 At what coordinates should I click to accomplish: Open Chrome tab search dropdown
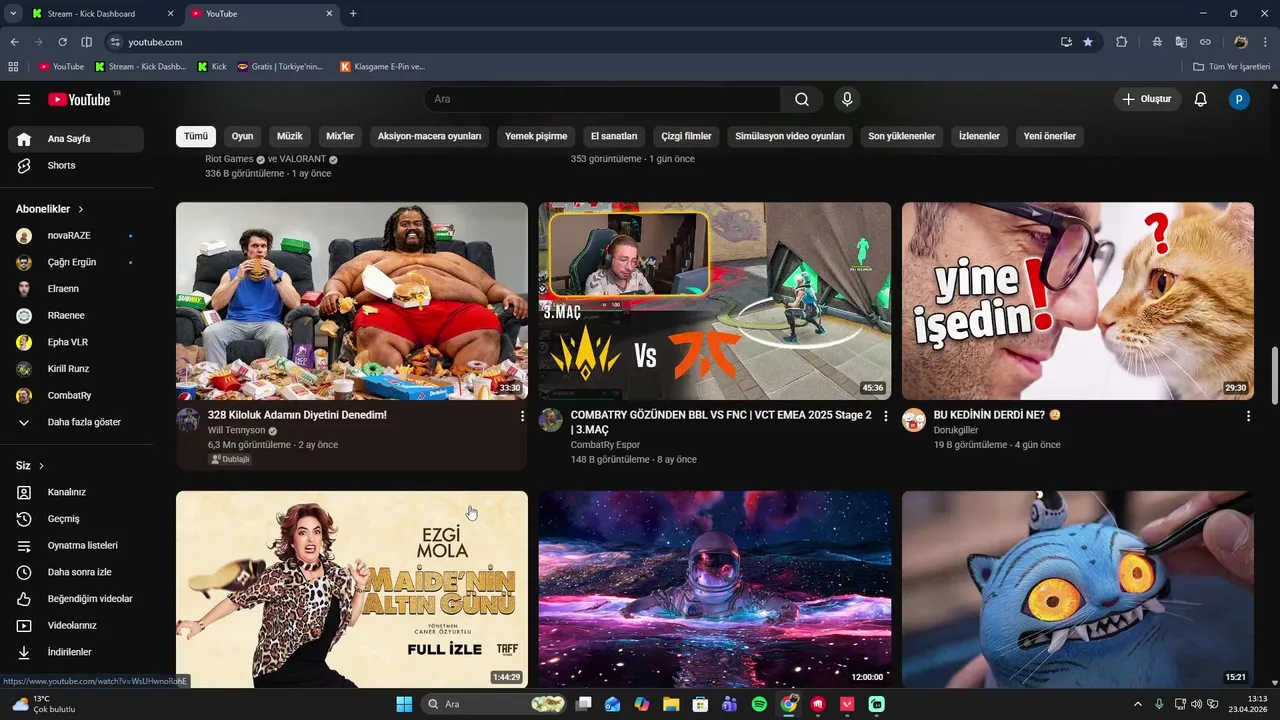(x=13, y=14)
